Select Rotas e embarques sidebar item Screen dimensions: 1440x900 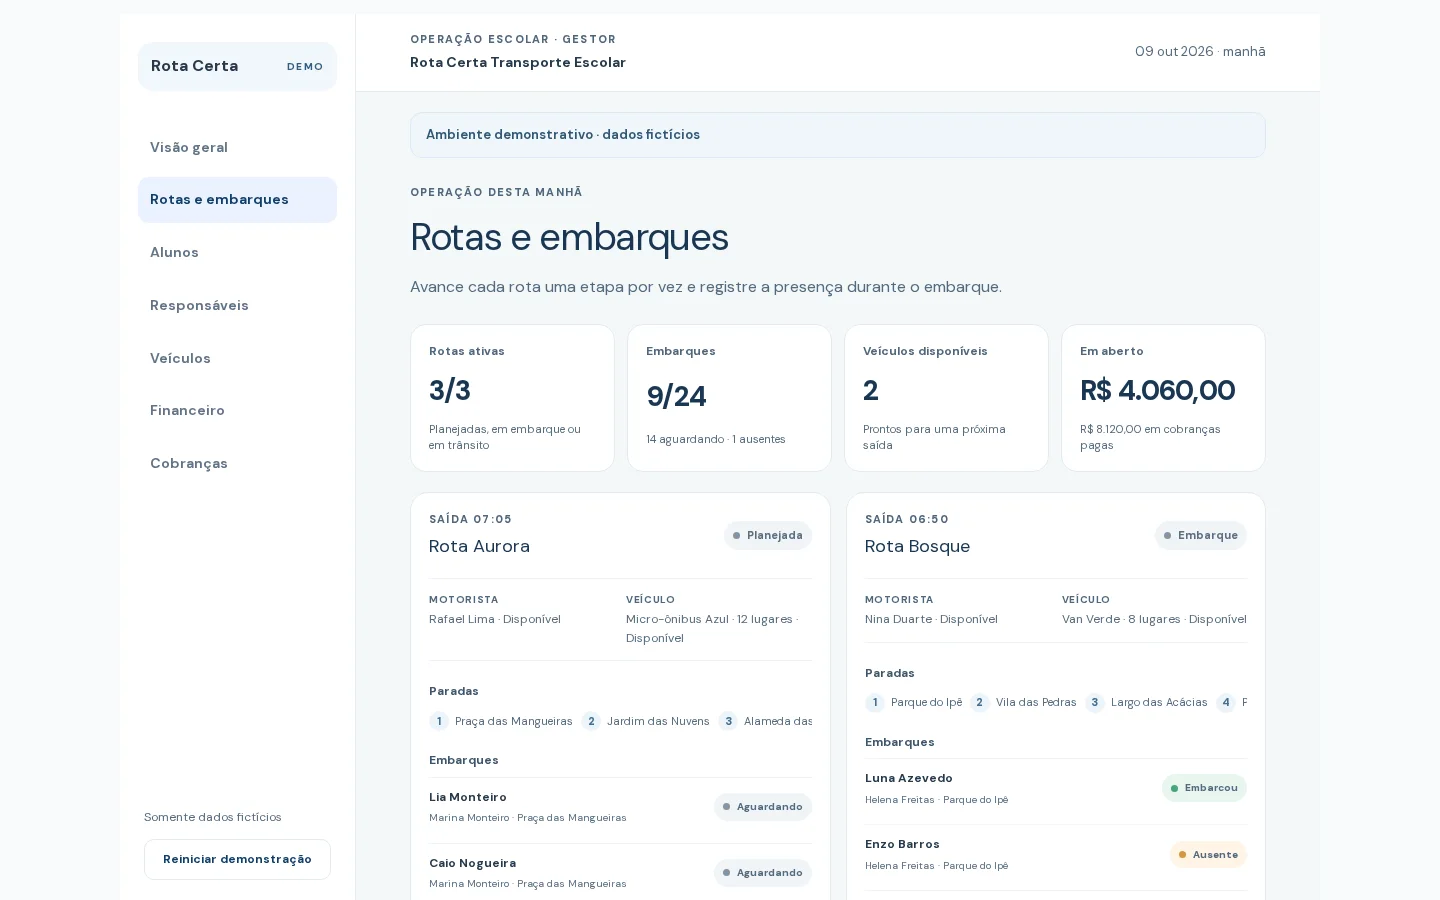coord(237,200)
